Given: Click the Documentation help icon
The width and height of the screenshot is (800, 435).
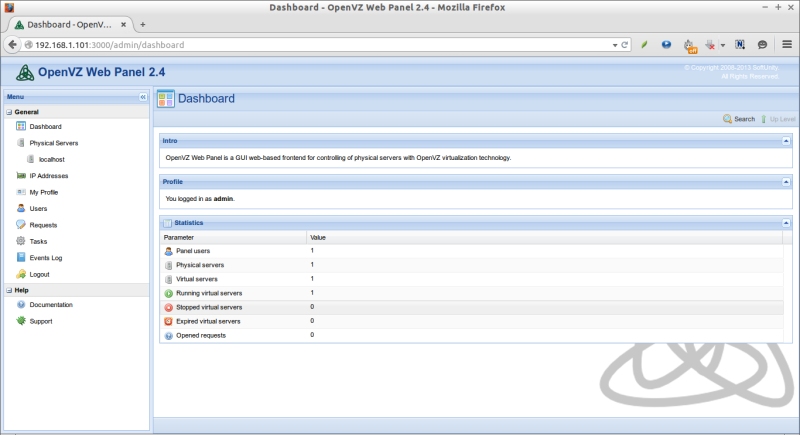Looking at the screenshot, I should (x=21, y=304).
